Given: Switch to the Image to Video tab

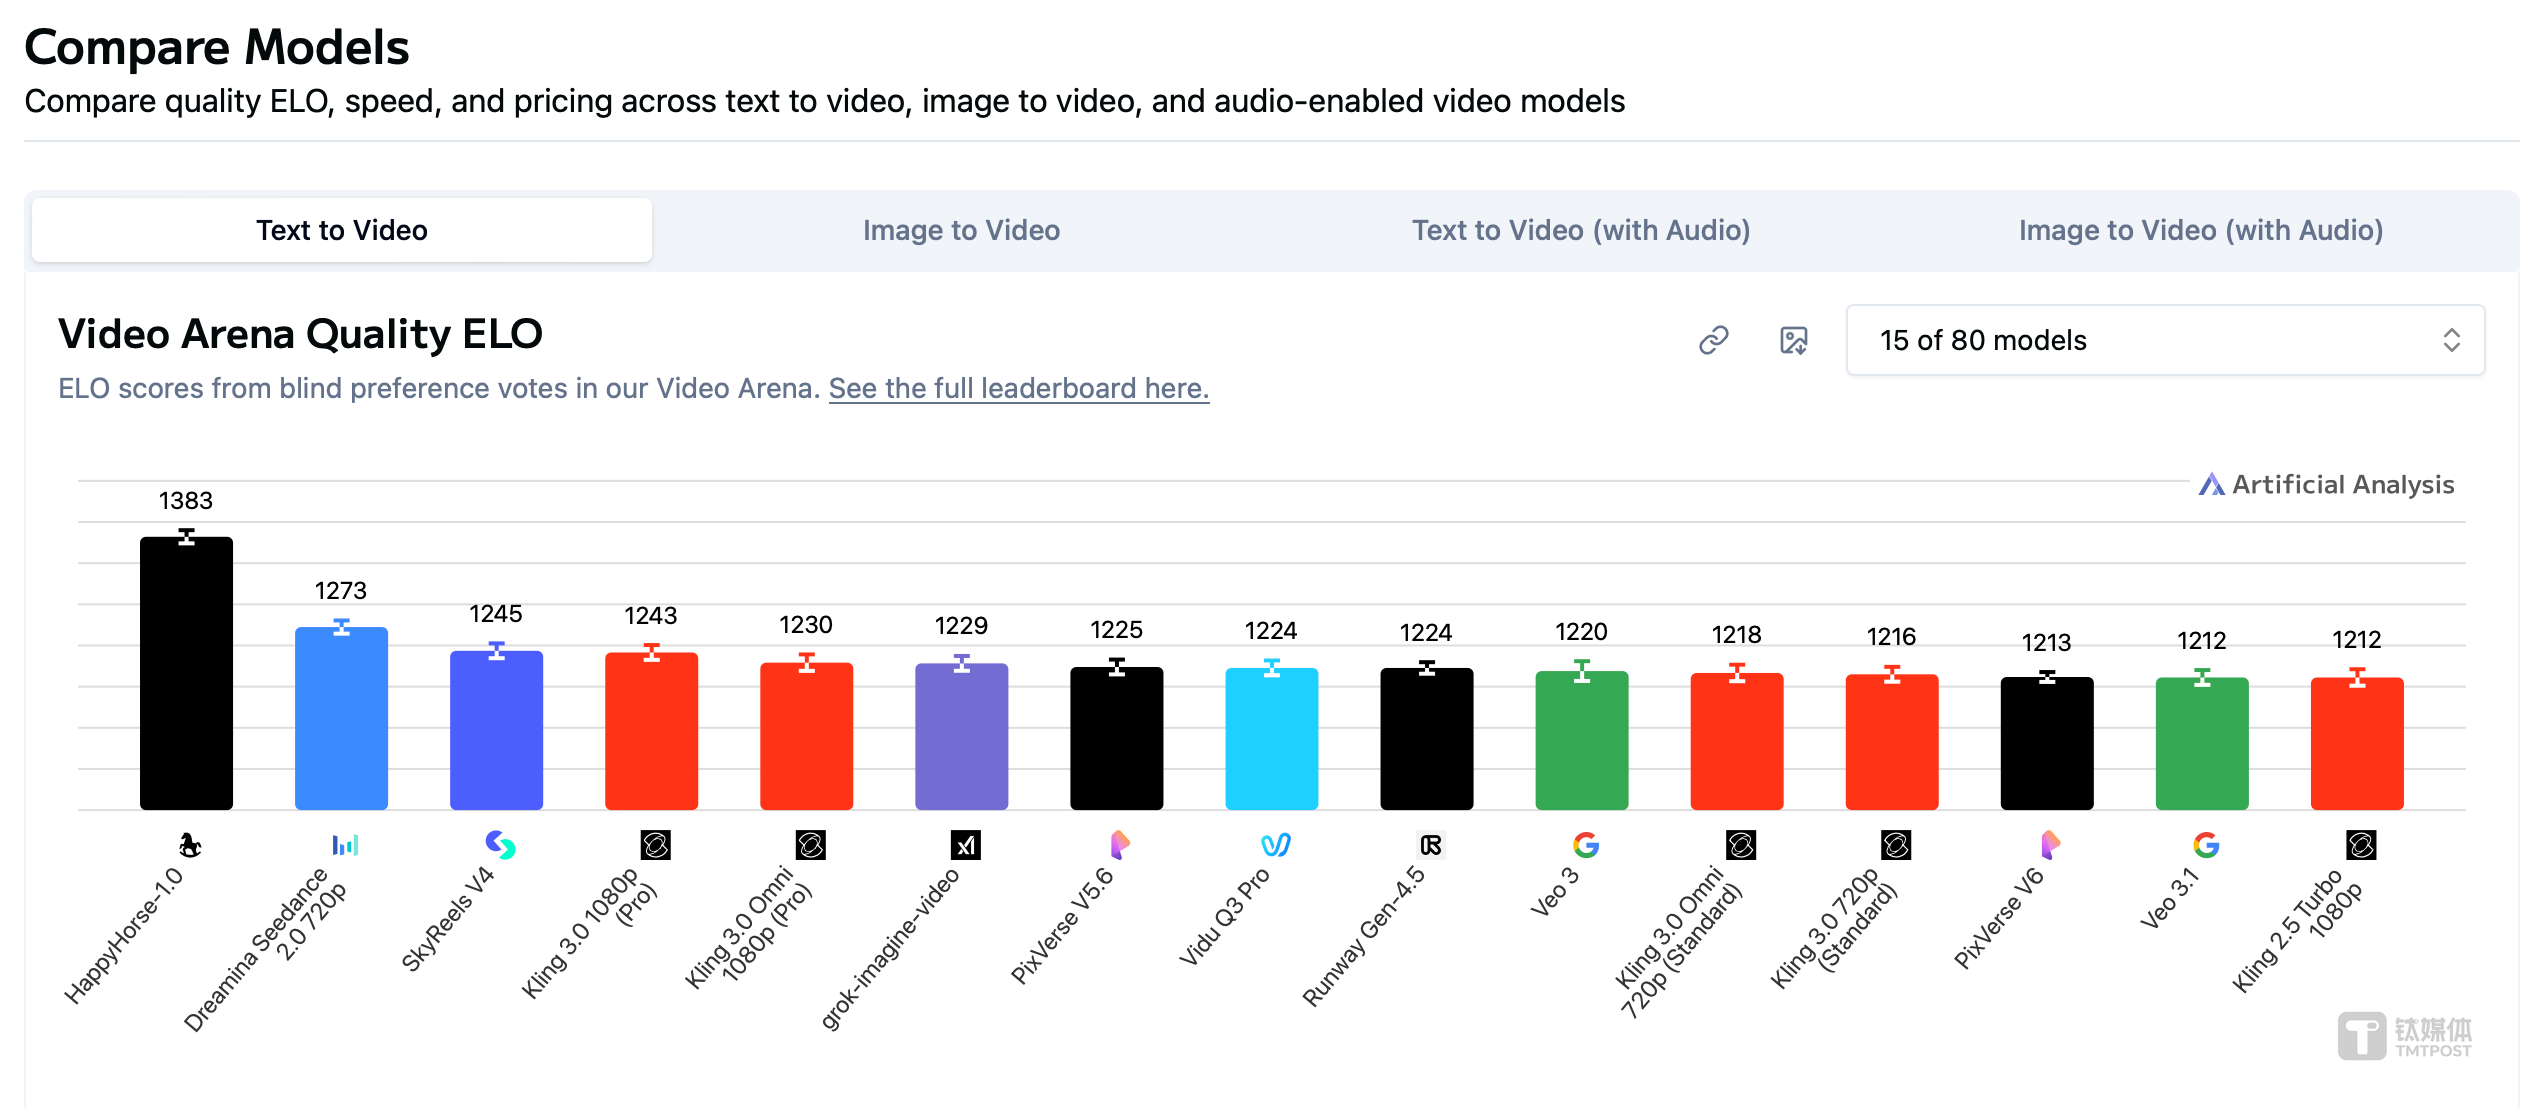Looking at the screenshot, I should (961, 230).
